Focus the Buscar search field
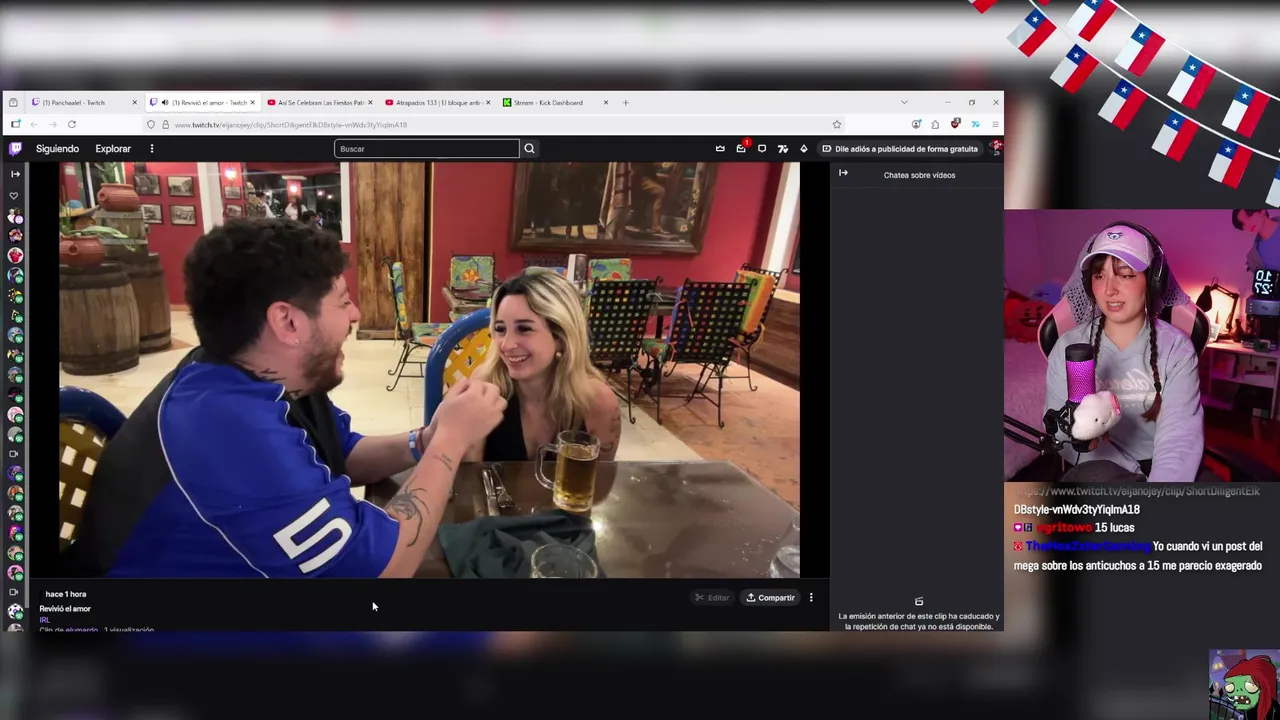 (427, 149)
